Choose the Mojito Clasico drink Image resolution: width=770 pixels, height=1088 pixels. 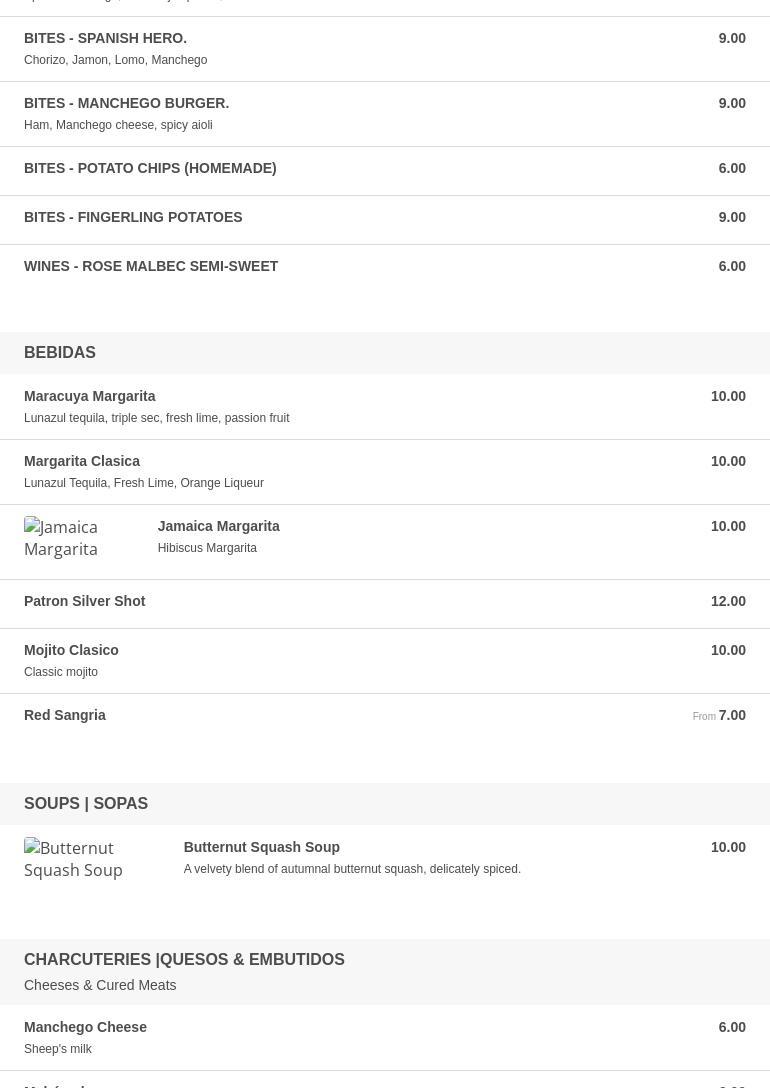pyautogui.click(x=385, y=661)
